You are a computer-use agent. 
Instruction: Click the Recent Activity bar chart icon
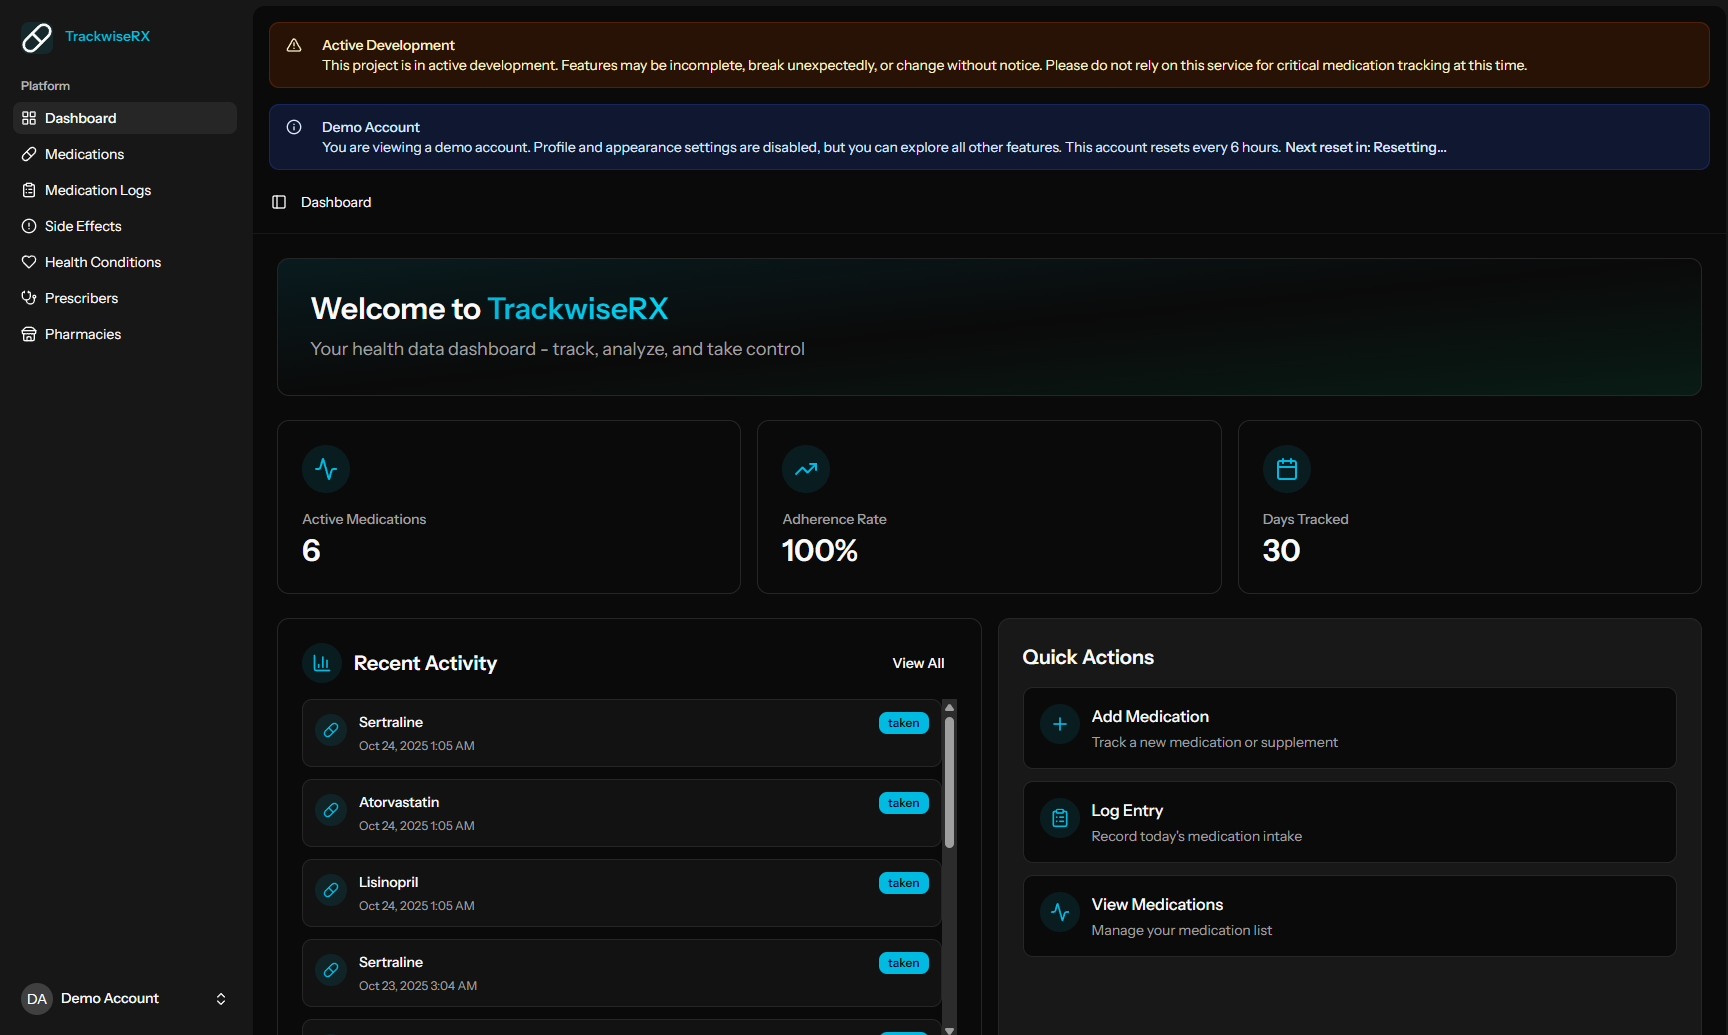(321, 662)
